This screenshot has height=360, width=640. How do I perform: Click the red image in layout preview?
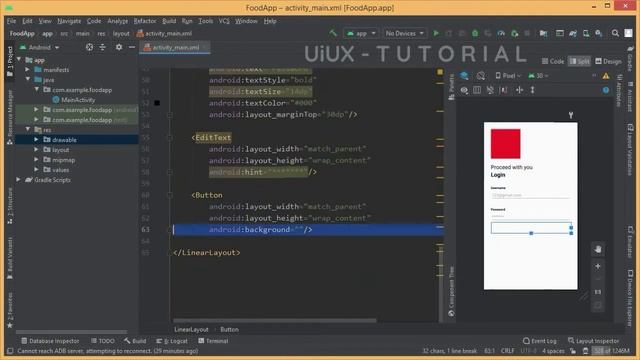(x=505, y=144)
